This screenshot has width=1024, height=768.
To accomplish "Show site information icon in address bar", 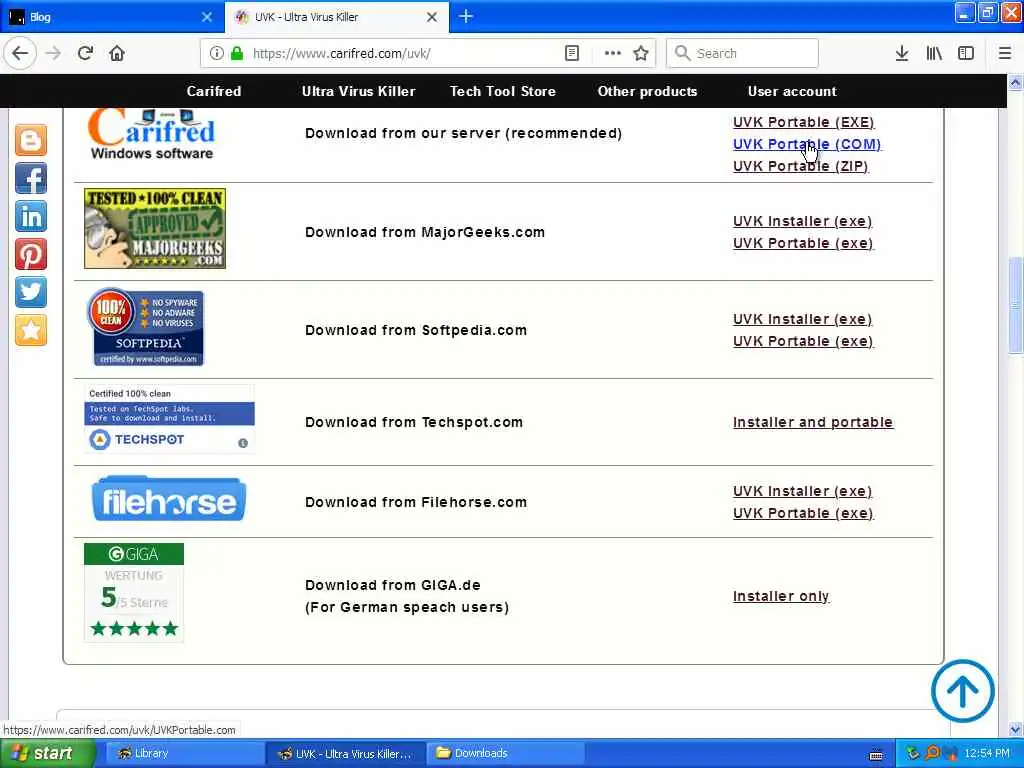I will pos(217,54).
